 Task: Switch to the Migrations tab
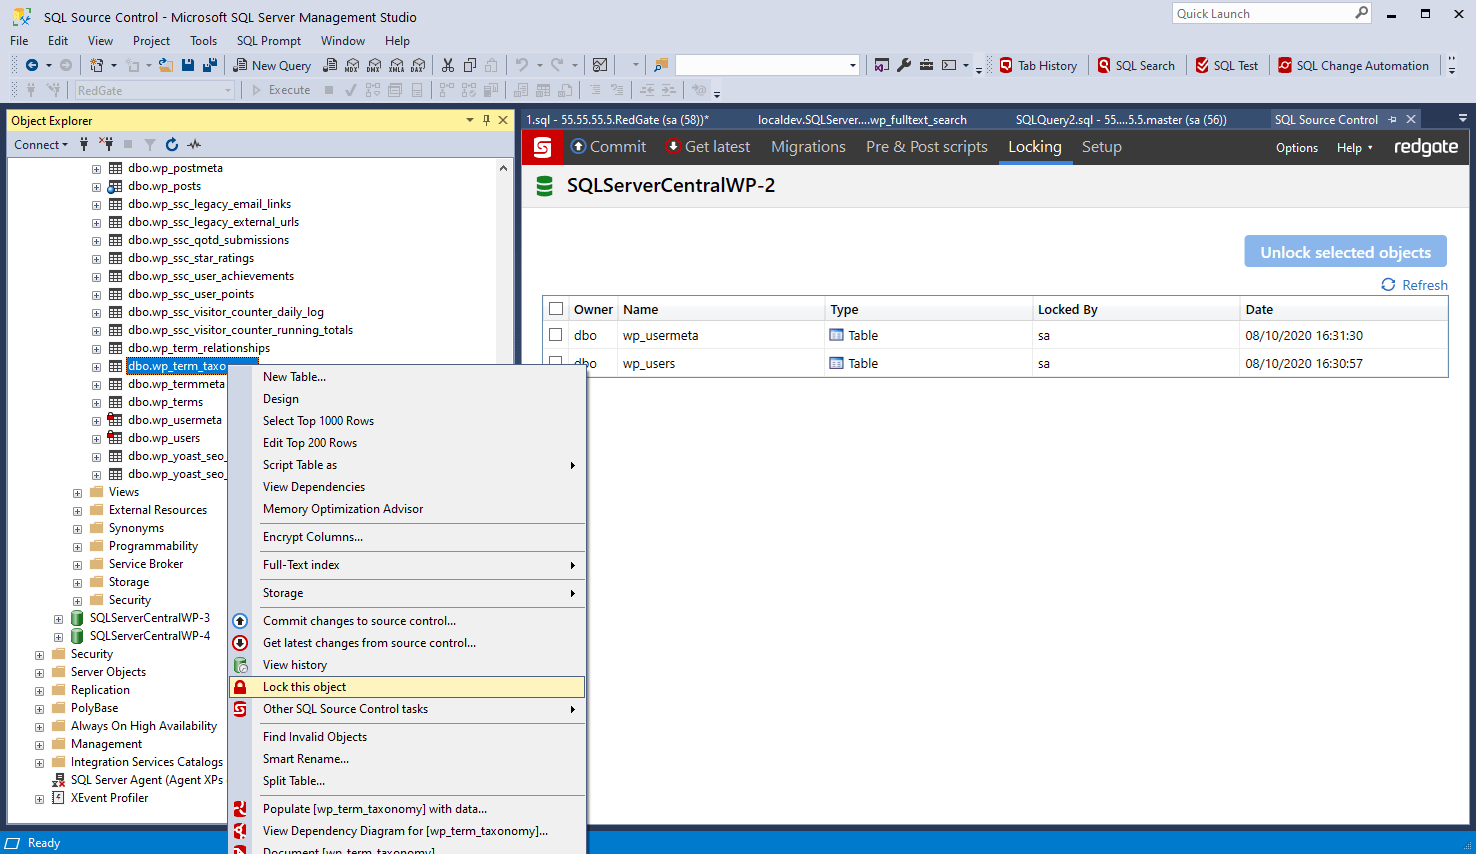coord(808,147)
